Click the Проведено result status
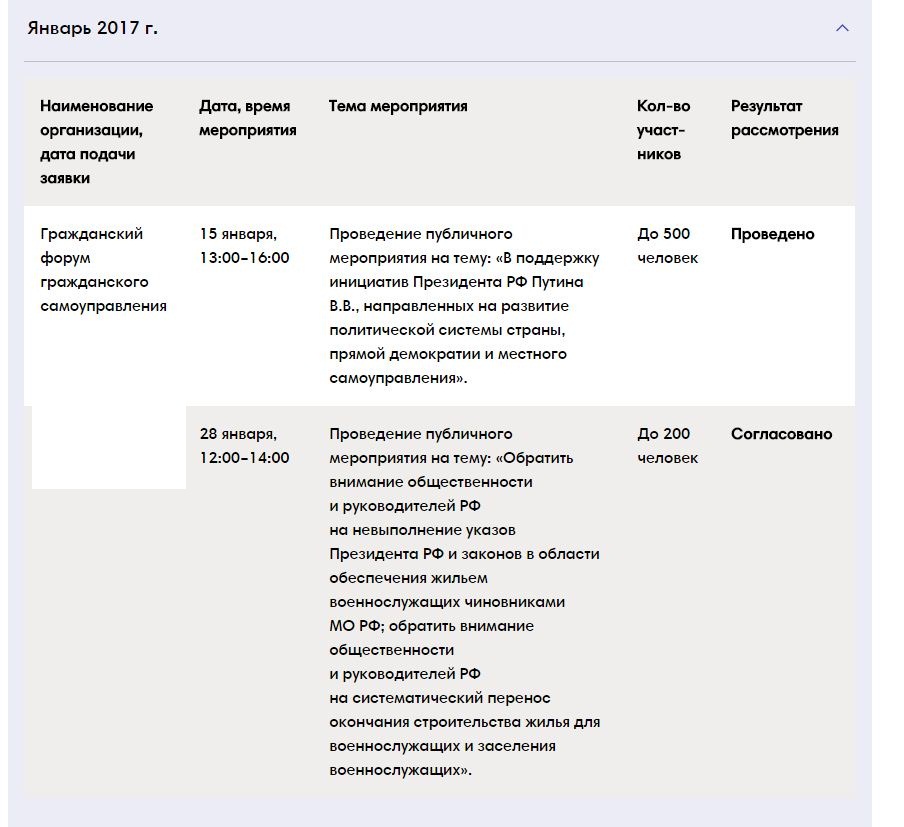This screenshot has height=827, width=904. [772, 234]
